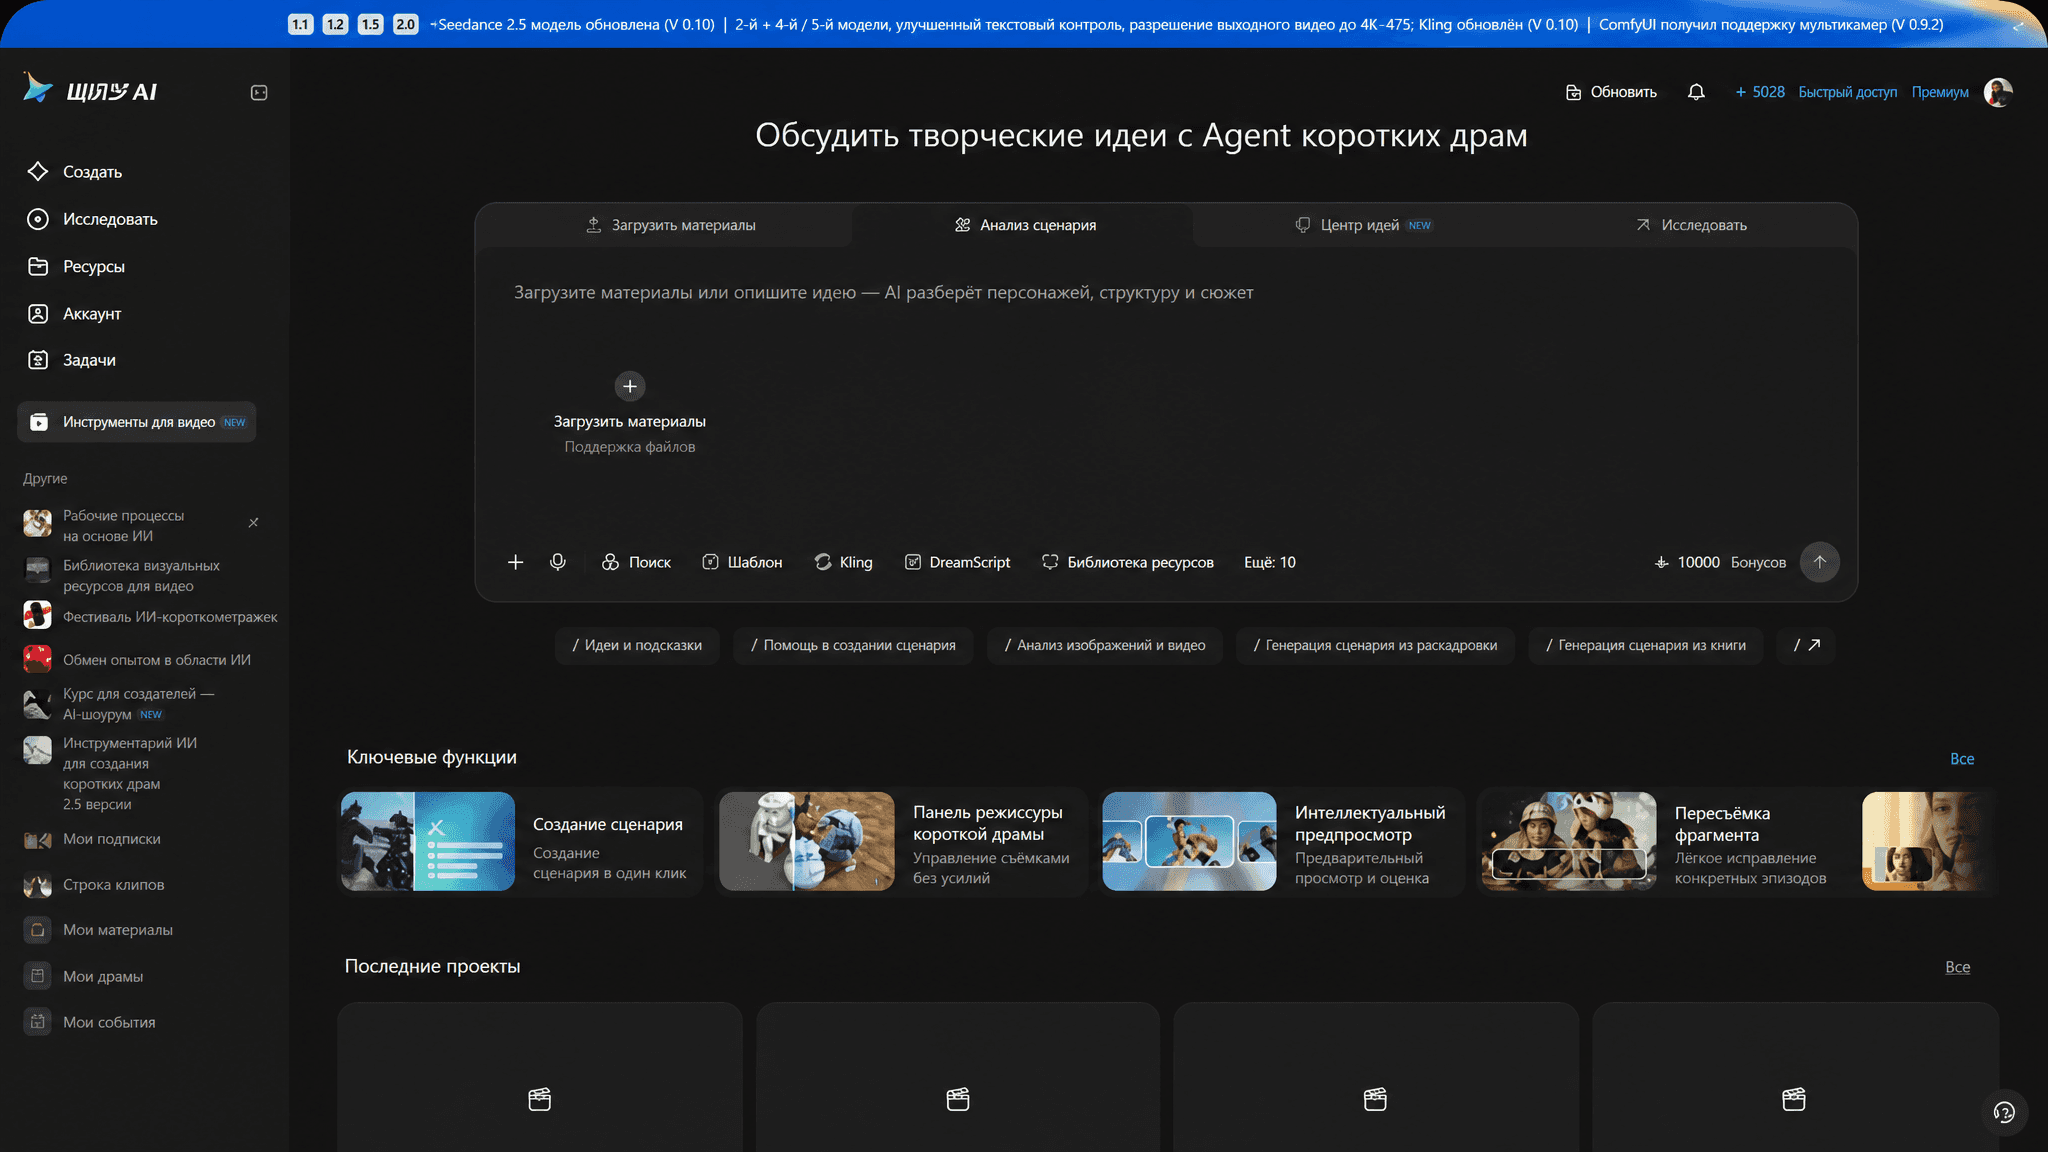Dismiss the 'Рабочие процессы' sidebar item
The height and width of the screenshot is (1152, 2048).
(254, 522)
